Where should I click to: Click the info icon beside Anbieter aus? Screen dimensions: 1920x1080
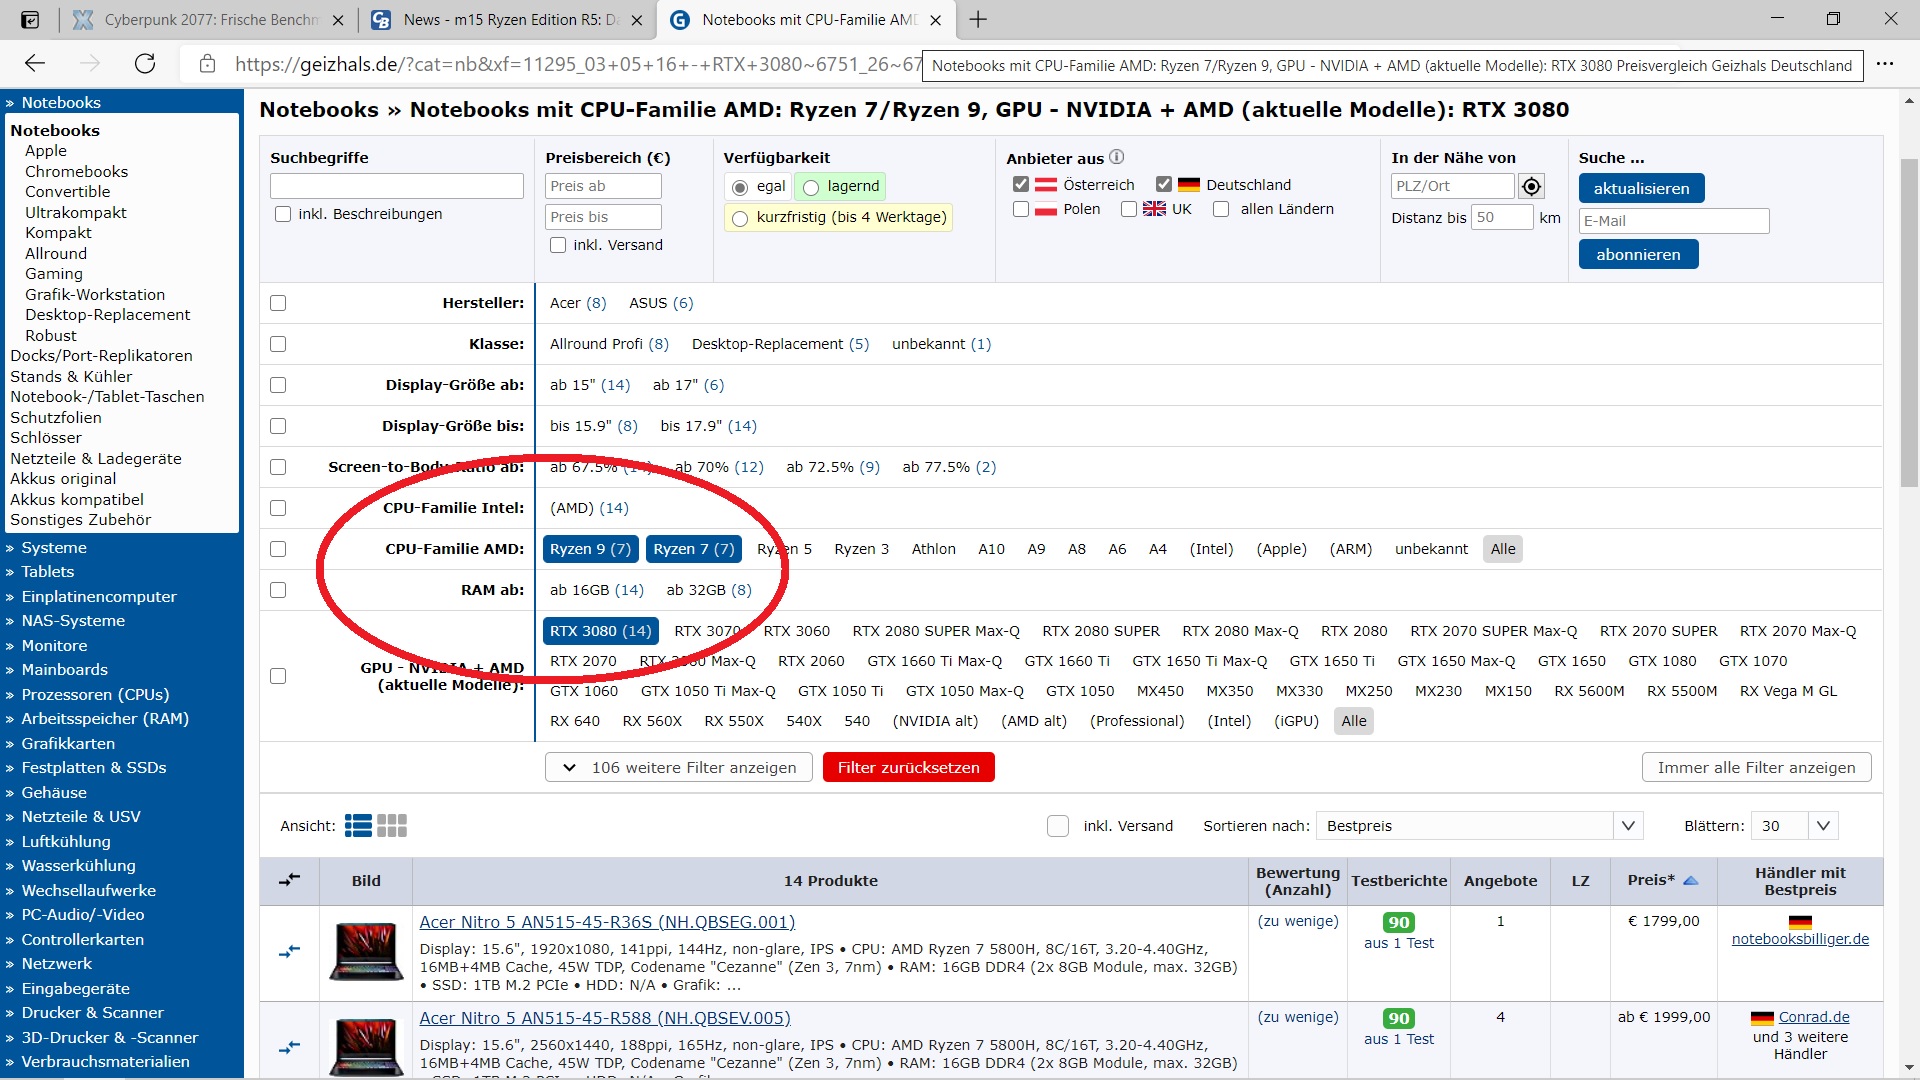coord(1117,157)
